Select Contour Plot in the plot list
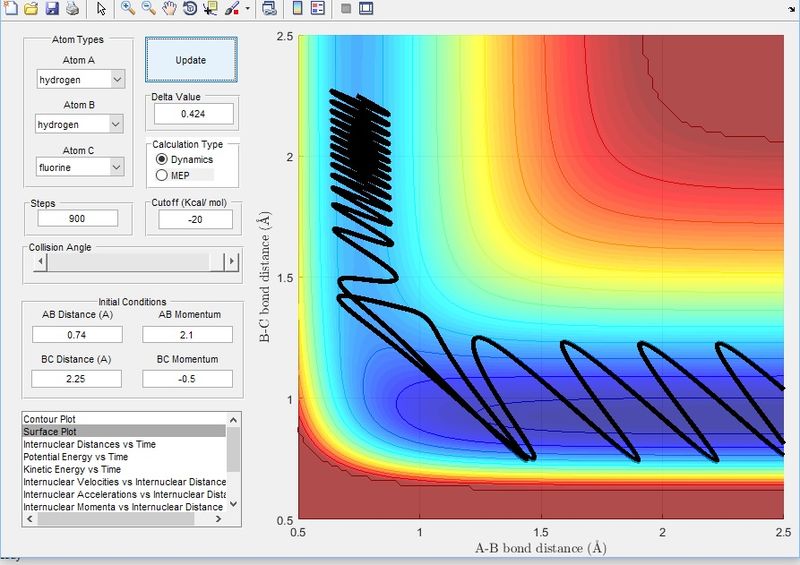Image resolution: width=800 pixels, height=565 pixels. pyautogui.click(x=124, y=419)
